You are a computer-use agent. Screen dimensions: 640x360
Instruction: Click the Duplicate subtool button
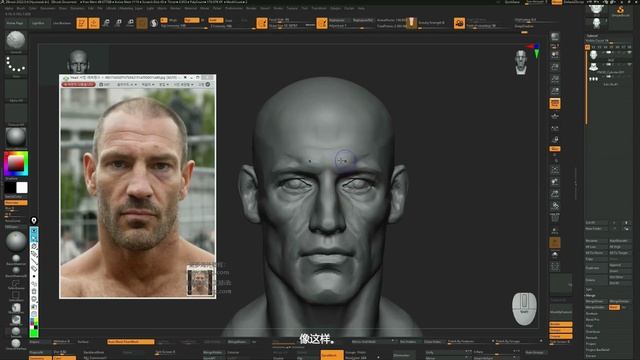point(596,268)
